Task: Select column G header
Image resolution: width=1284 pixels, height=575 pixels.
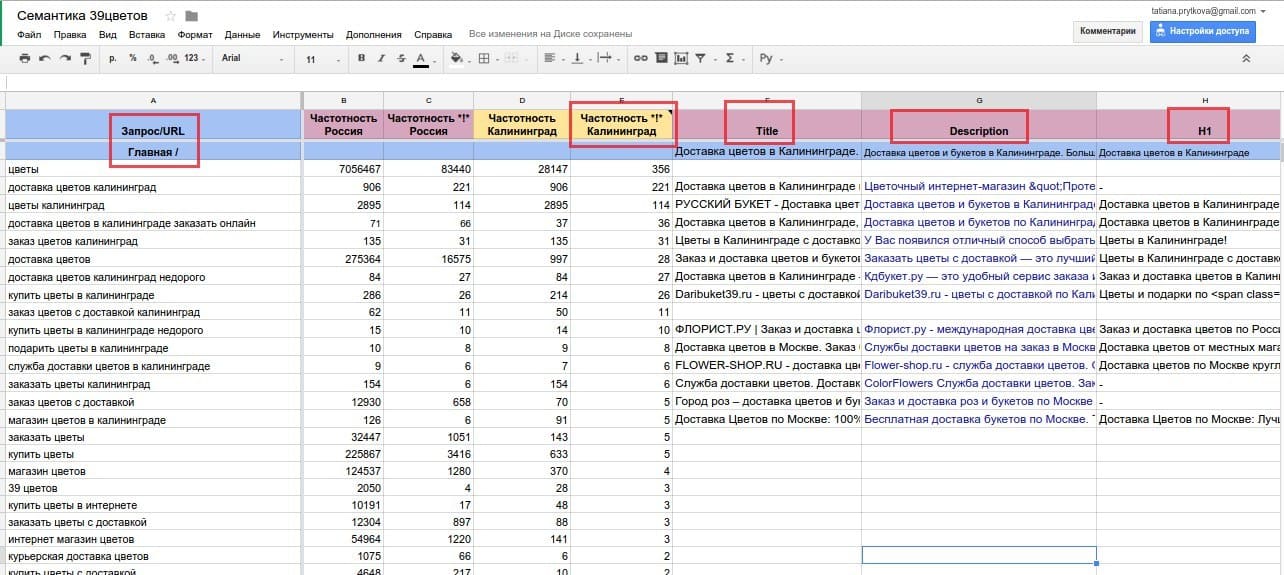Action: point(979,100)
